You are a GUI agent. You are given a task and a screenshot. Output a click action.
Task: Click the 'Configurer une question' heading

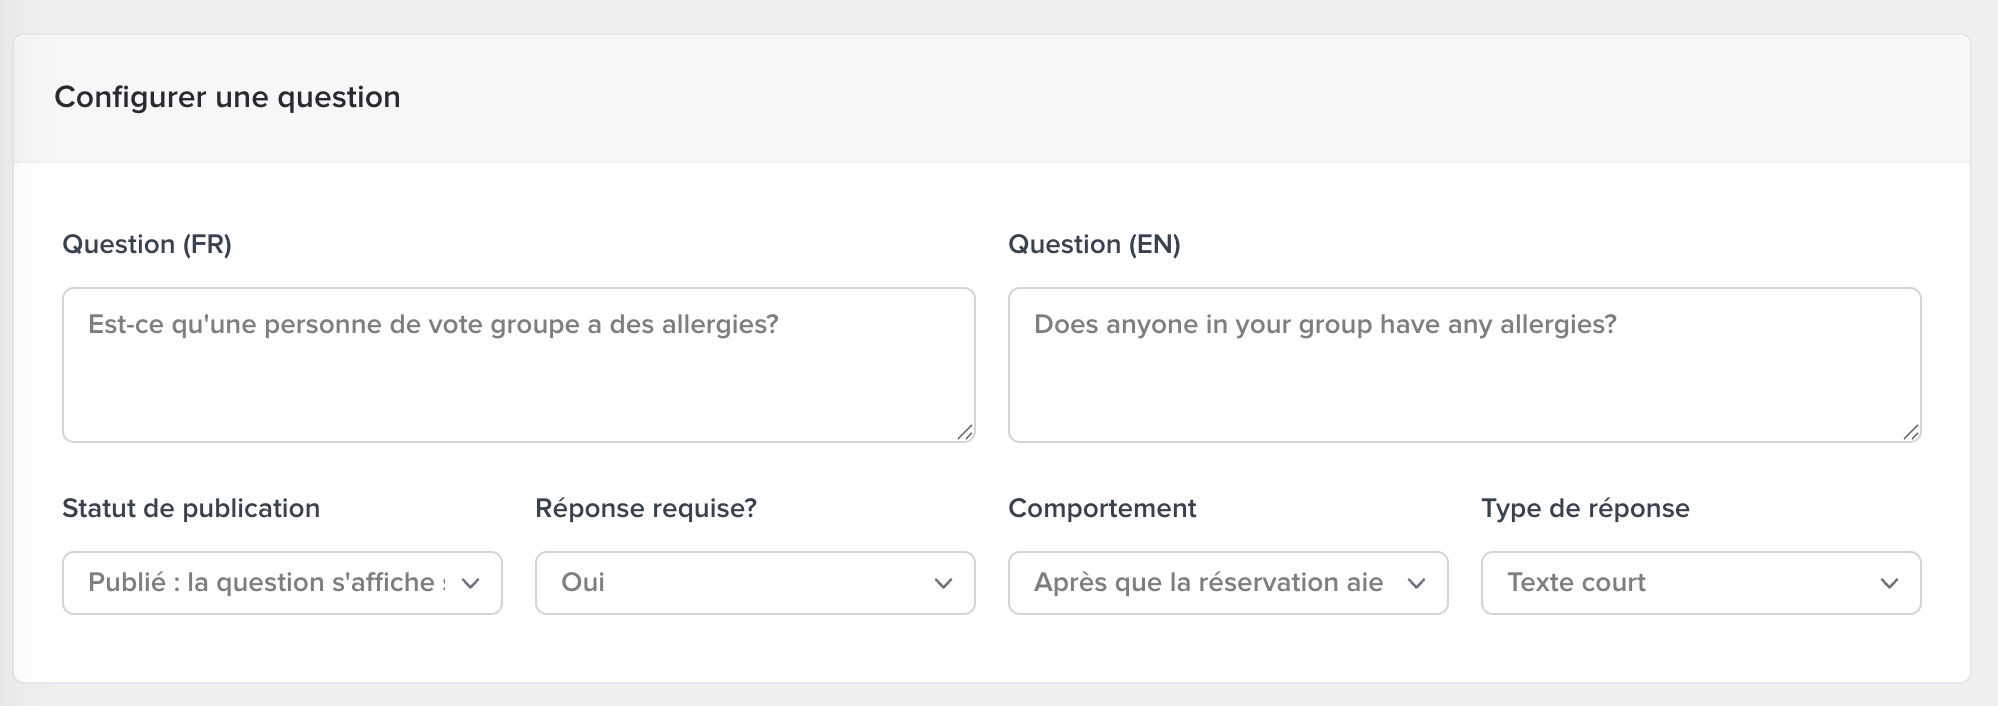tap(227, 98)
